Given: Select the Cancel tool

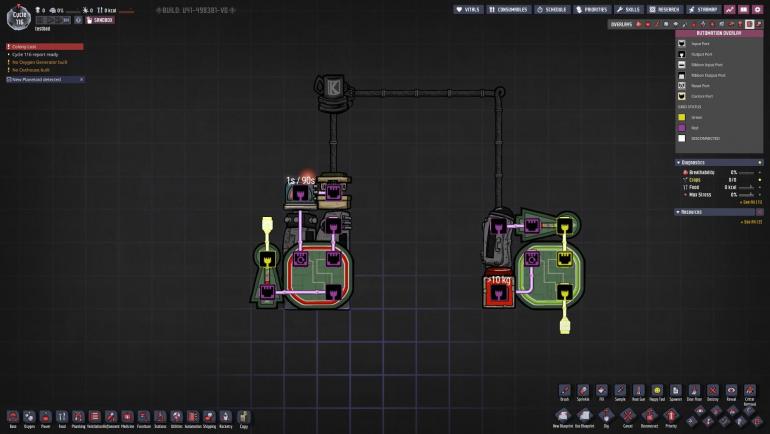Looking at the screenshot, I should pos(628,417).
